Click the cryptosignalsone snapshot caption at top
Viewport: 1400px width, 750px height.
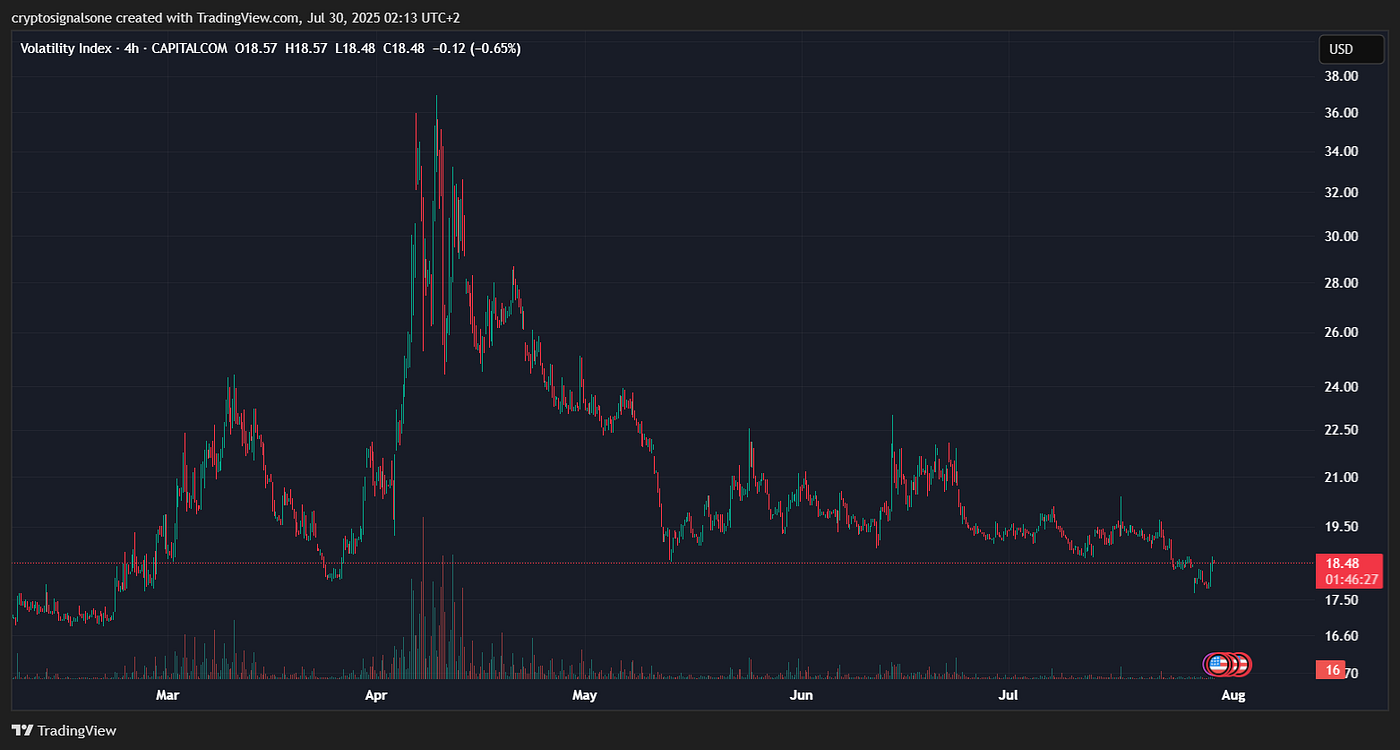pos(236,17)
